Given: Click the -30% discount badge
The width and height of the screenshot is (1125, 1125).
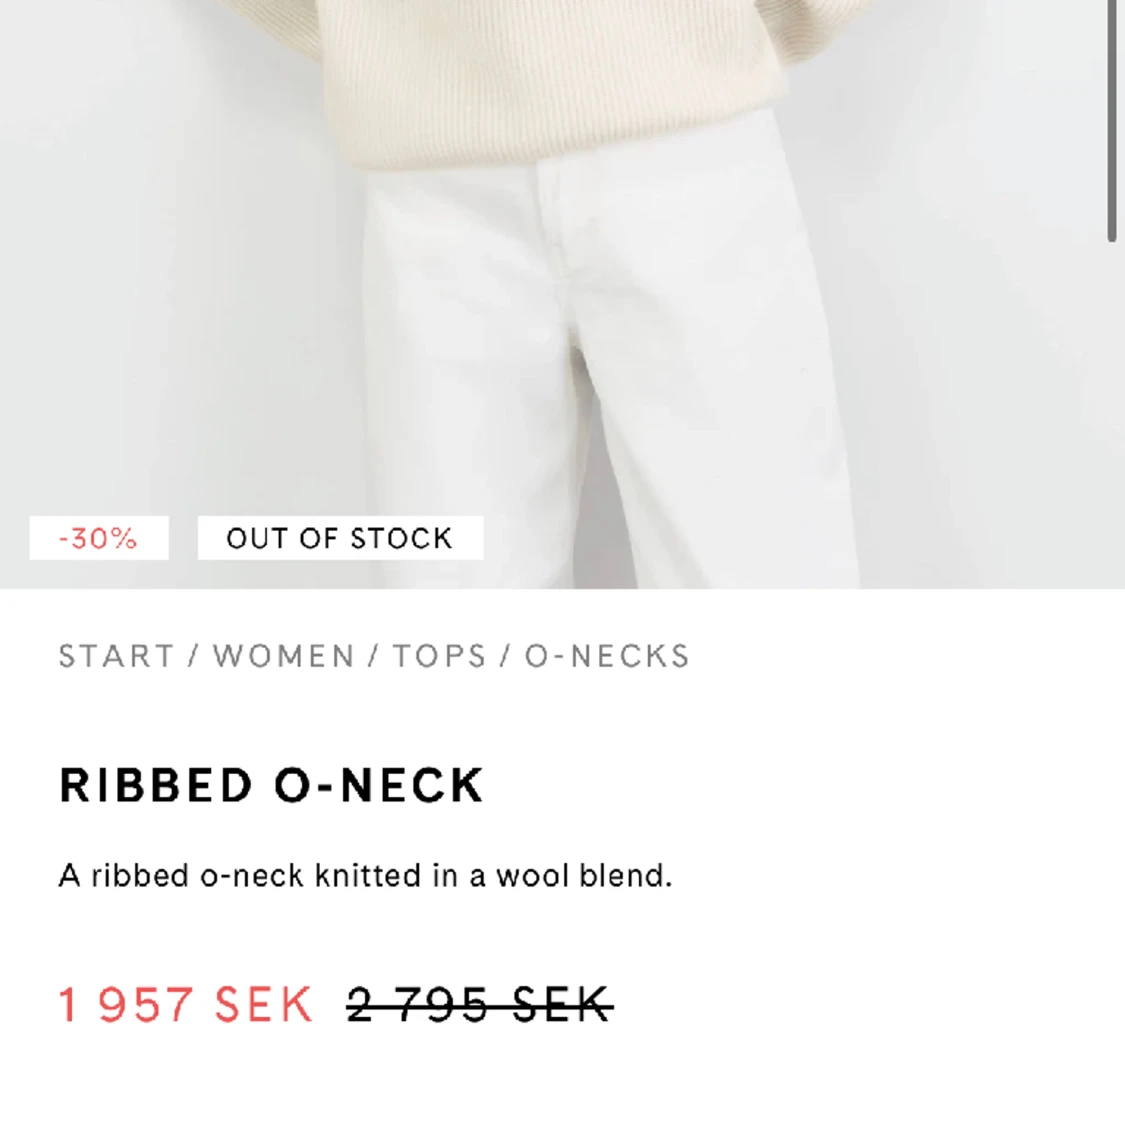Looking at the screenshot, I should pos(99,538).
